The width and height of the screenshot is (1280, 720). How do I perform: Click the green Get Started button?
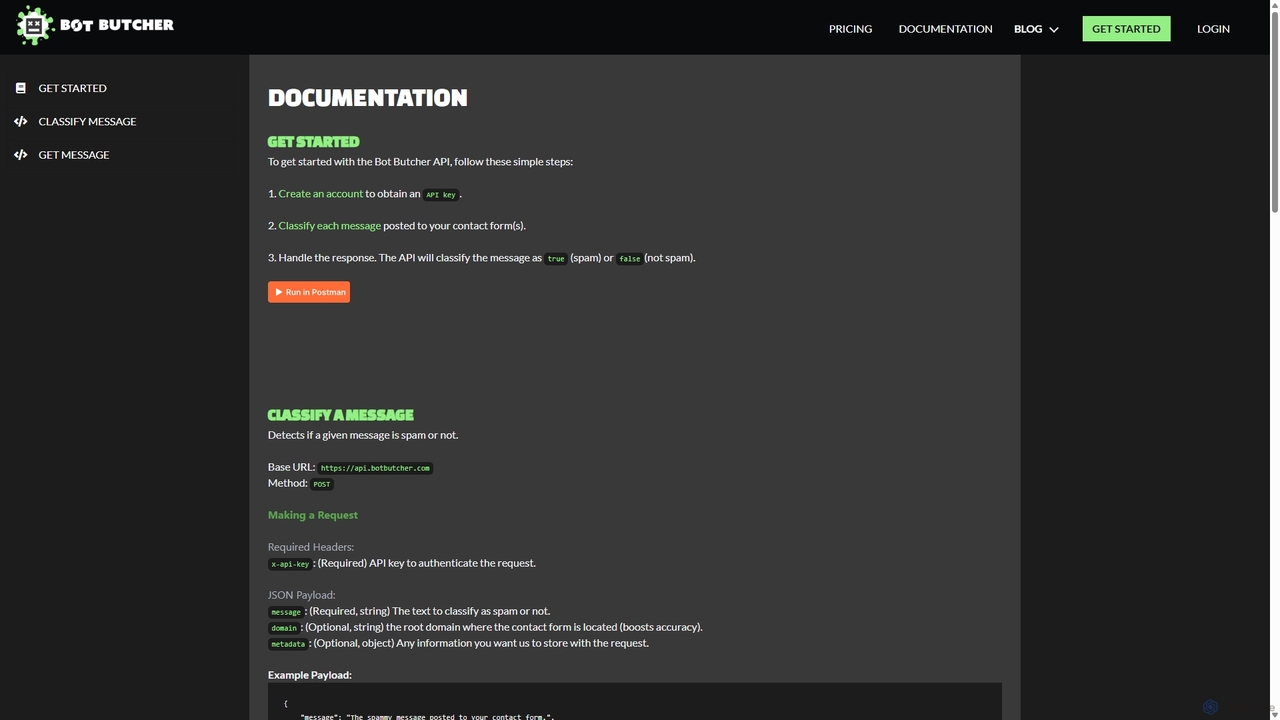tap(1126, 28)
